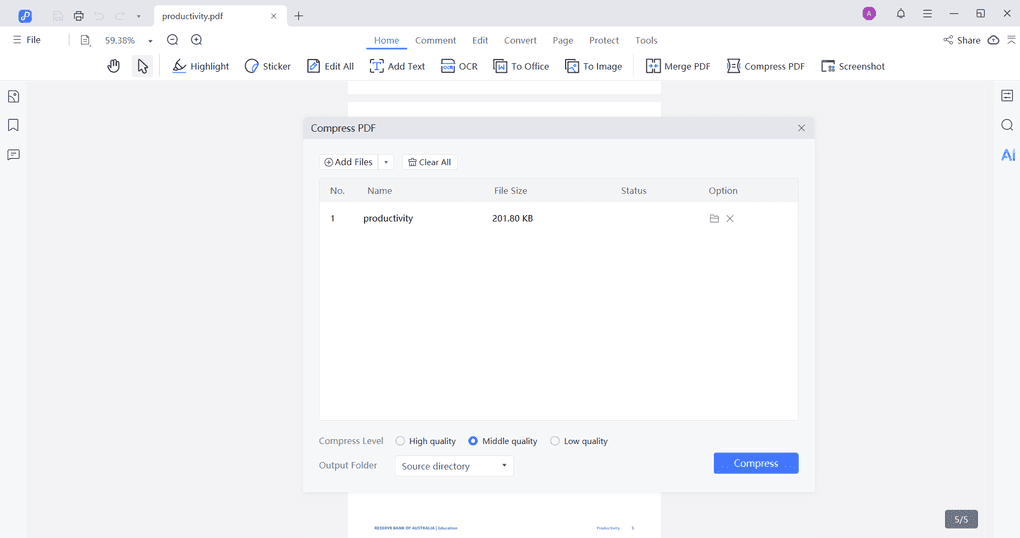Switch to the Tools tab
Image resolution: width=1020 pixels, height=538 pixels.
pyautogui.click(x=646, y=40)
